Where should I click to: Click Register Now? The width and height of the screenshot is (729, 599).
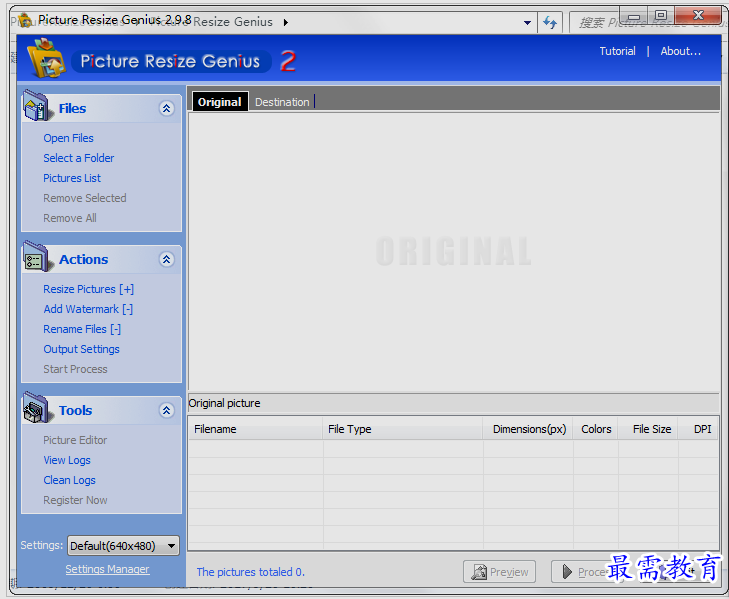pyautogui.click(x=75, y=500)
